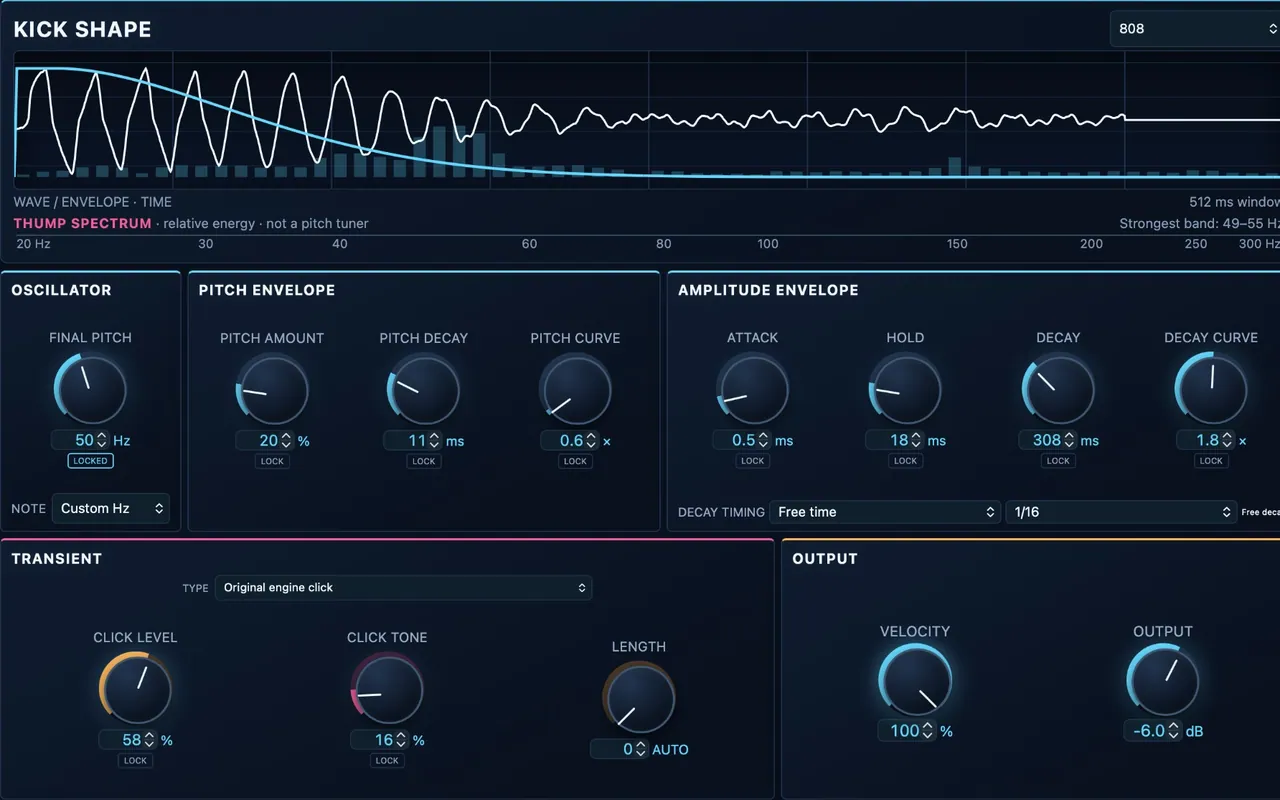Toggle the LOCK under Pitch Amount

272,462
